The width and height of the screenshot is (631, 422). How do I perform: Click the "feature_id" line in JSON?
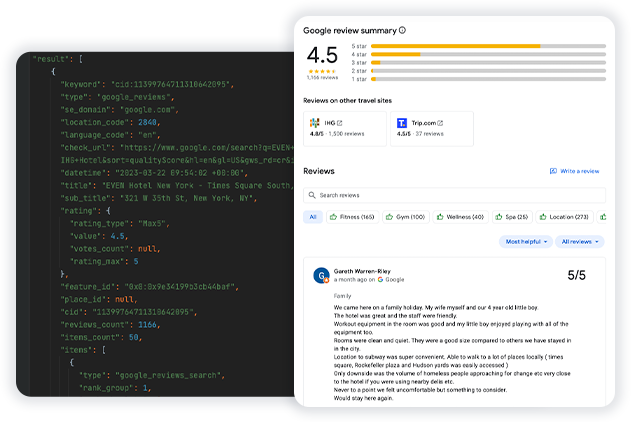click(x=150, y=287)
